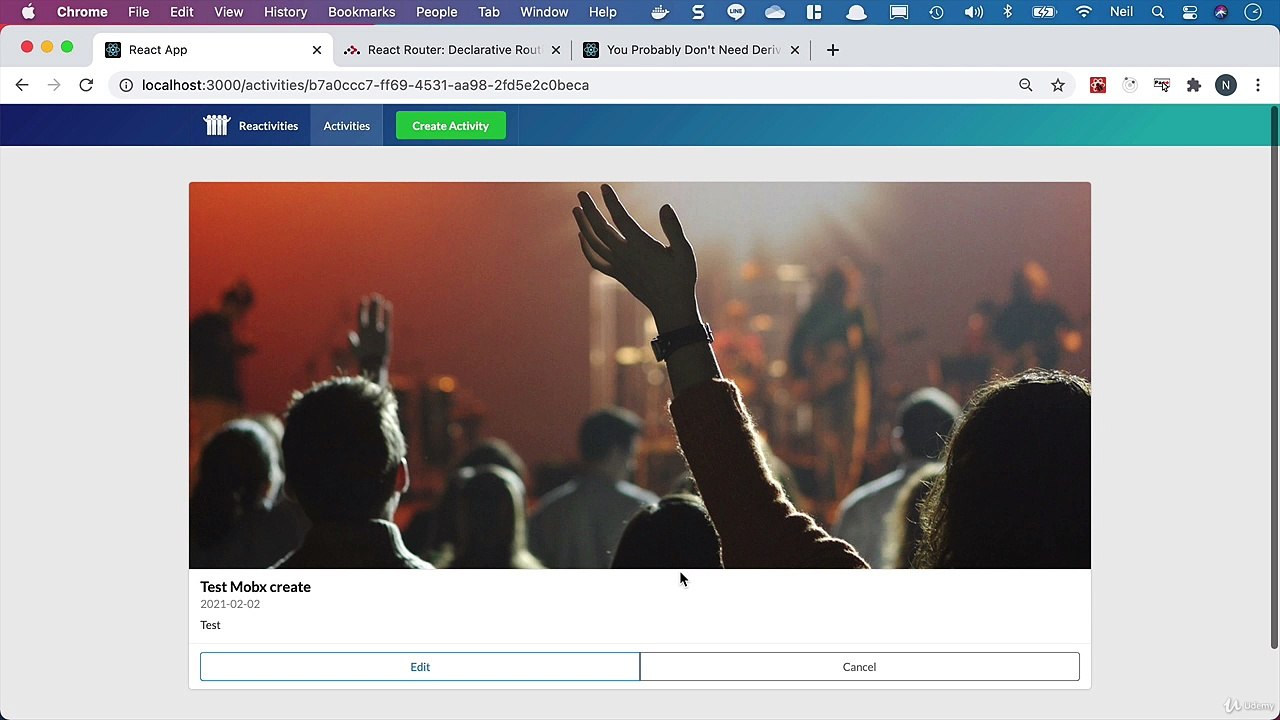Open the Page cursor extension icon
The height and width of the screenshot is (720, 1280).
tap(1162, 85)
